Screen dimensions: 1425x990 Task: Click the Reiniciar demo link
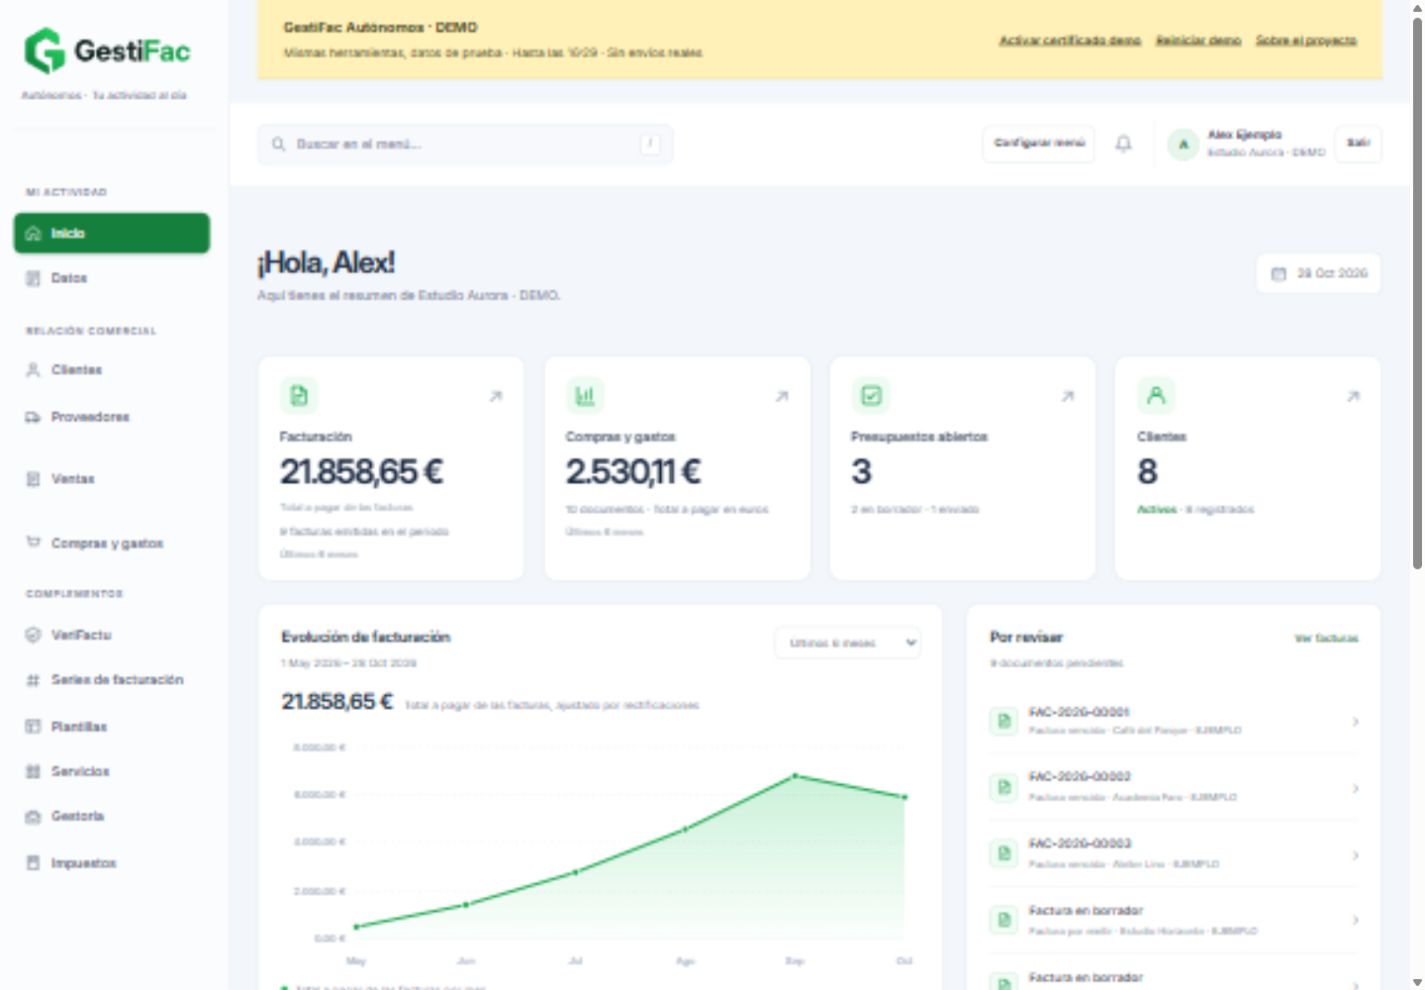tap(1198, 40)
